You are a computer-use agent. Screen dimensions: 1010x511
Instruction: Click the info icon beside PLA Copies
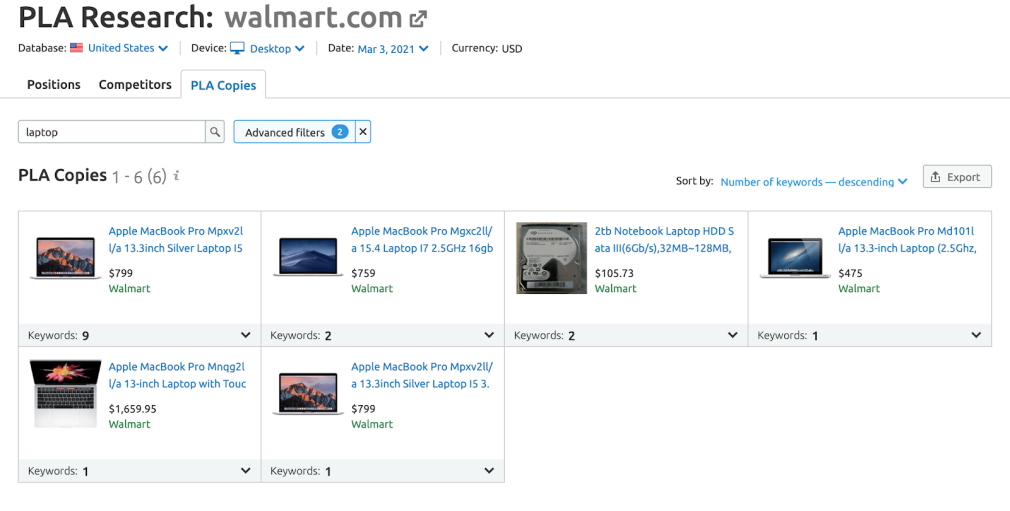pyautogui.click(x=177, y=176)
